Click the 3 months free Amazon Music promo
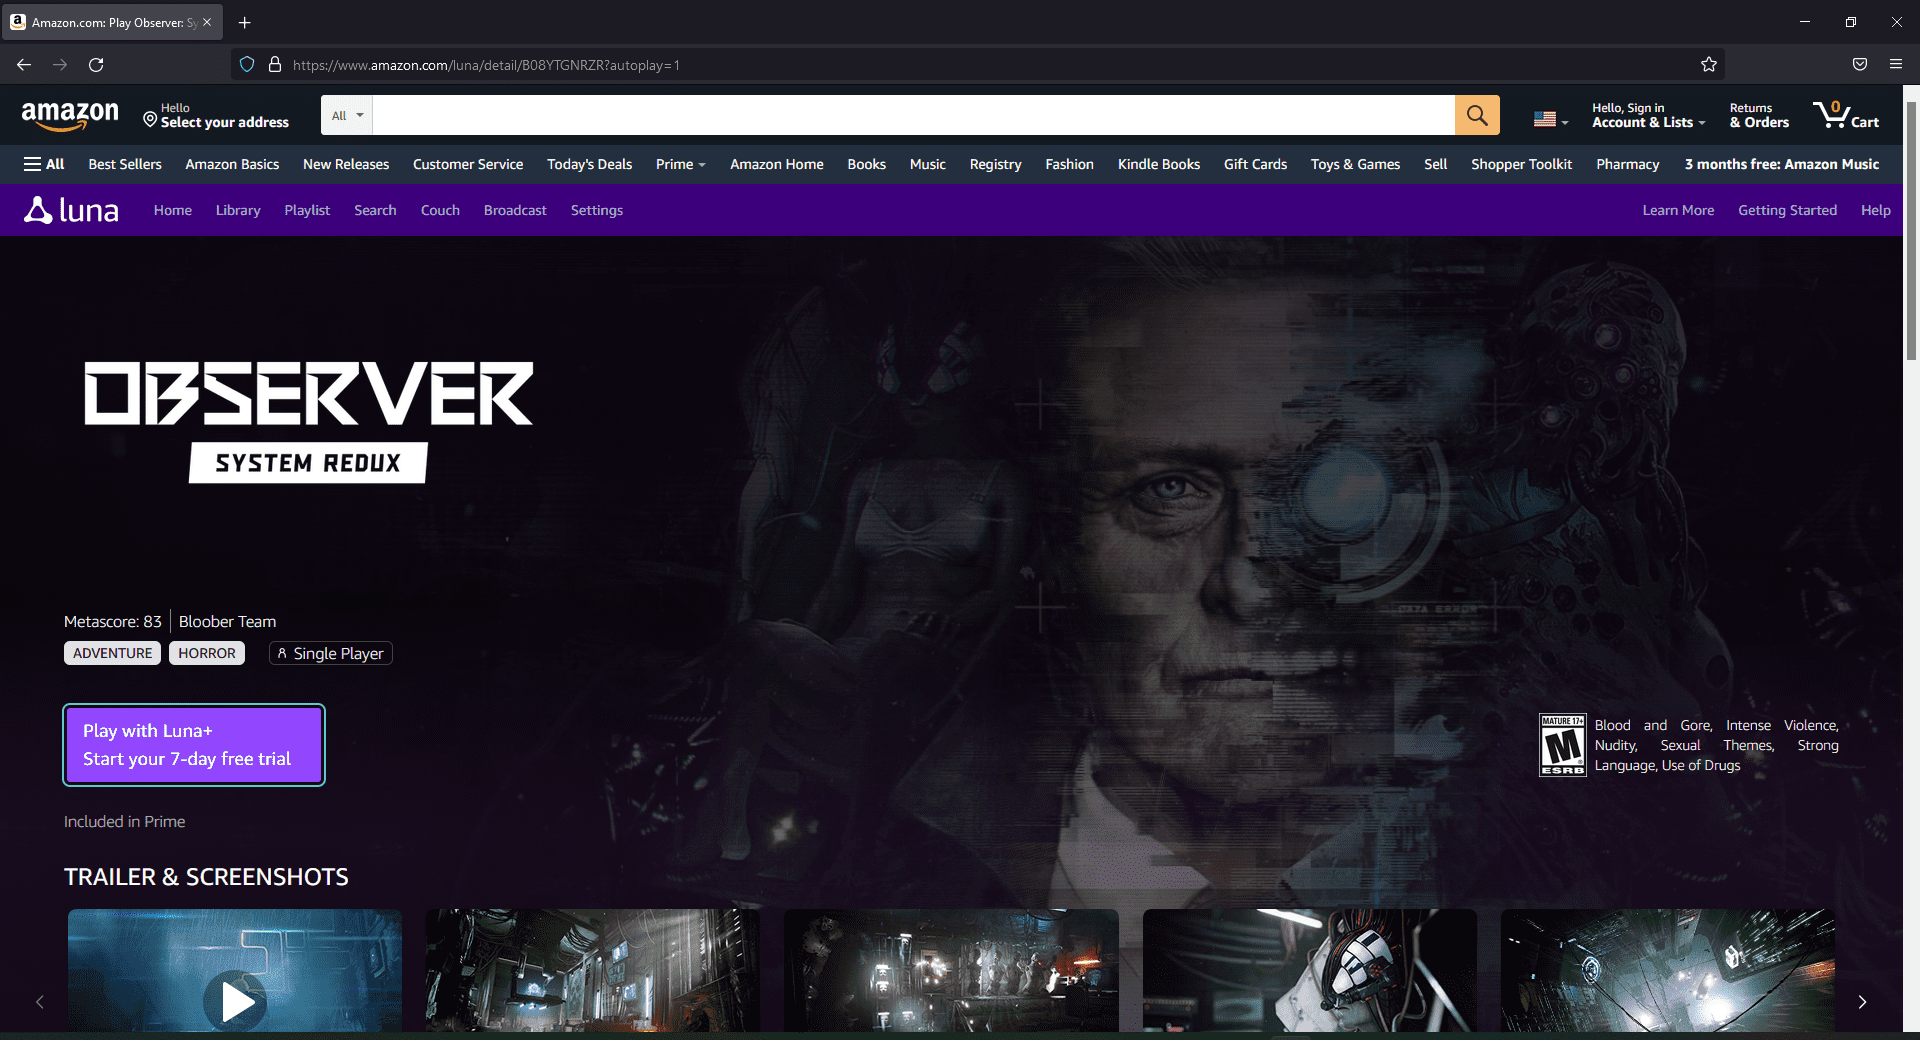The width and height of the screenshot is (1920, 1040). pyautogui.click(x=1781, y=164)
